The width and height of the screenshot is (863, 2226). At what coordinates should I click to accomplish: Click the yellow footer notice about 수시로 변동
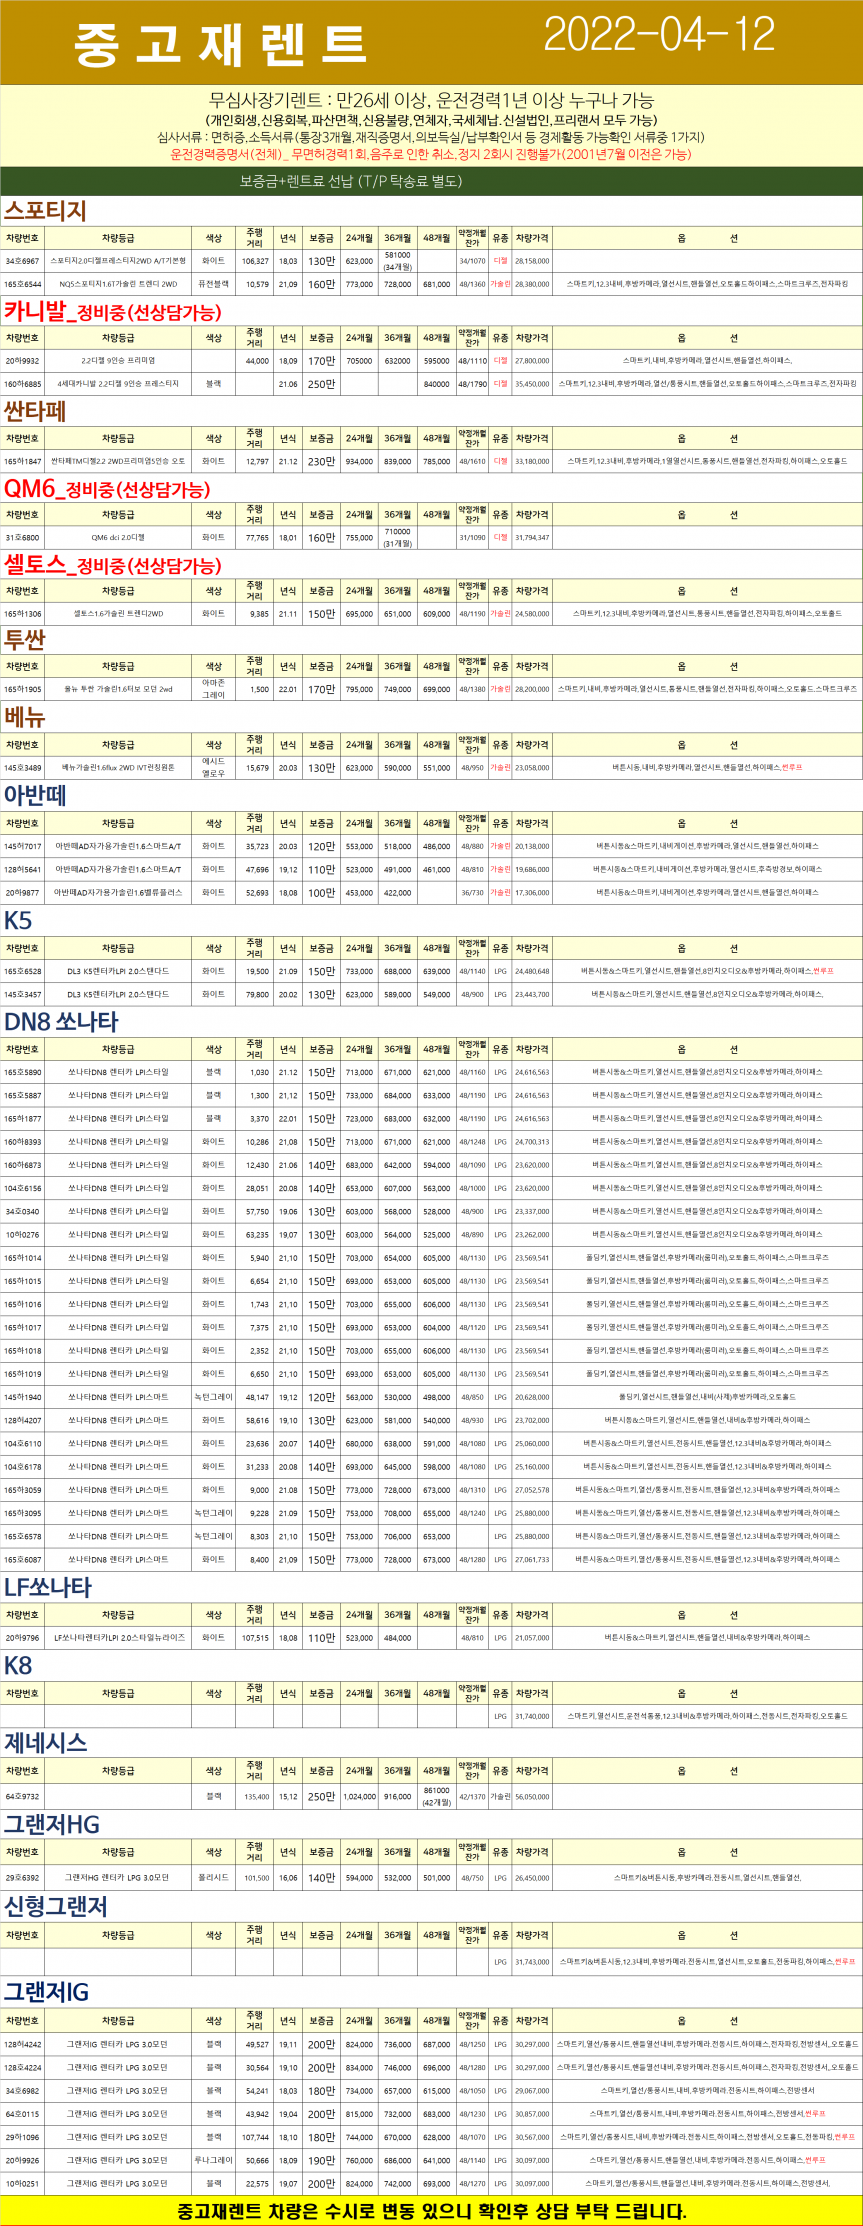[x=431, y=2211]
